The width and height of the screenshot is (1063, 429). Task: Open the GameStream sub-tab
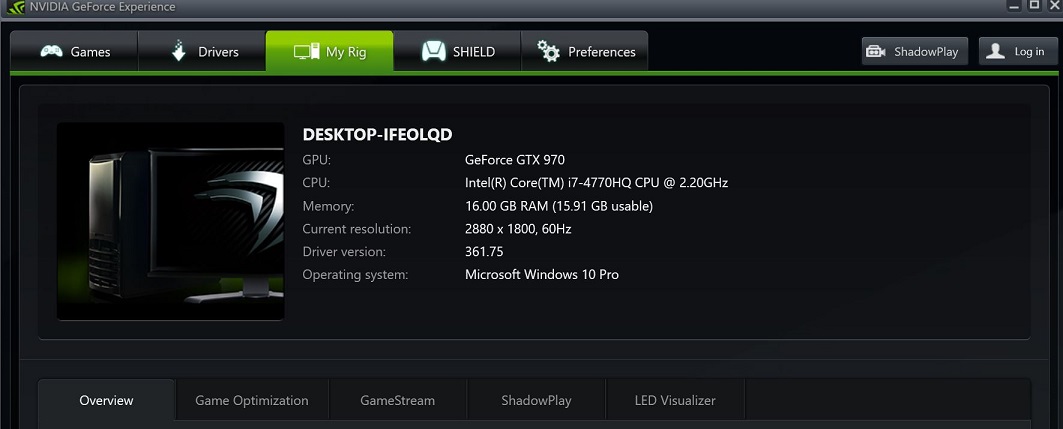coord(397,401)
